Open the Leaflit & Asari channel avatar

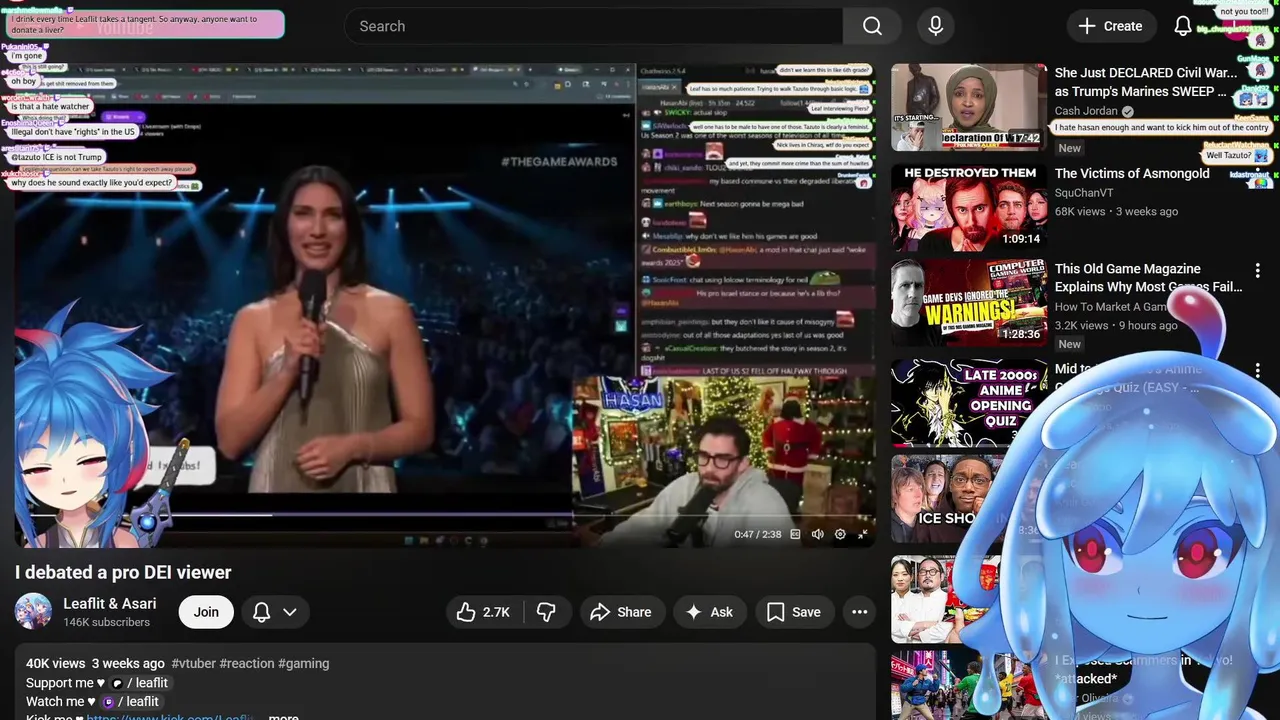[x=33, y=611]
